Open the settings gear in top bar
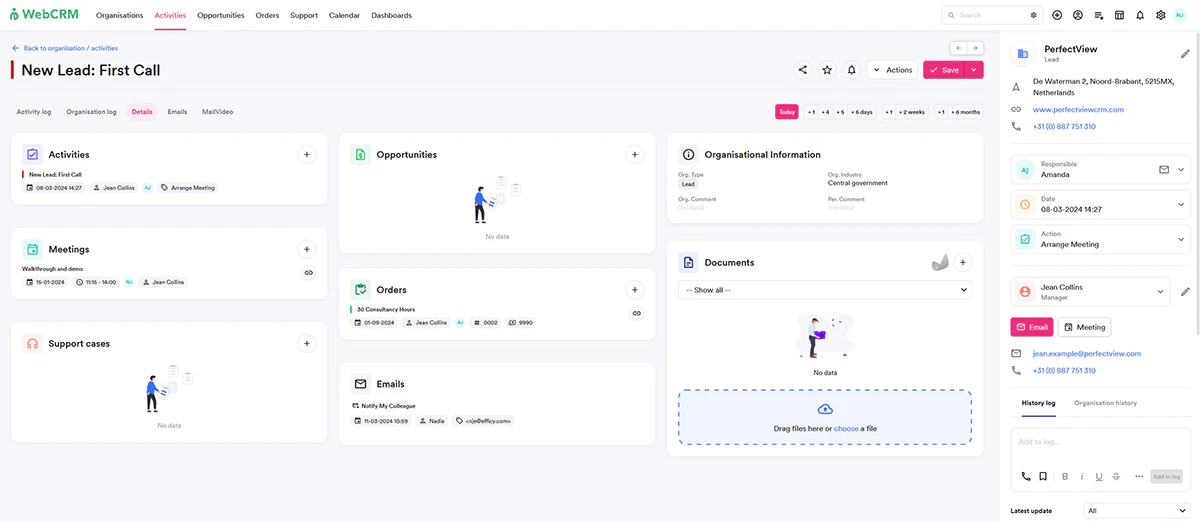Image resolution: width=1200 pixels, height=522 pixels. 1160,15
